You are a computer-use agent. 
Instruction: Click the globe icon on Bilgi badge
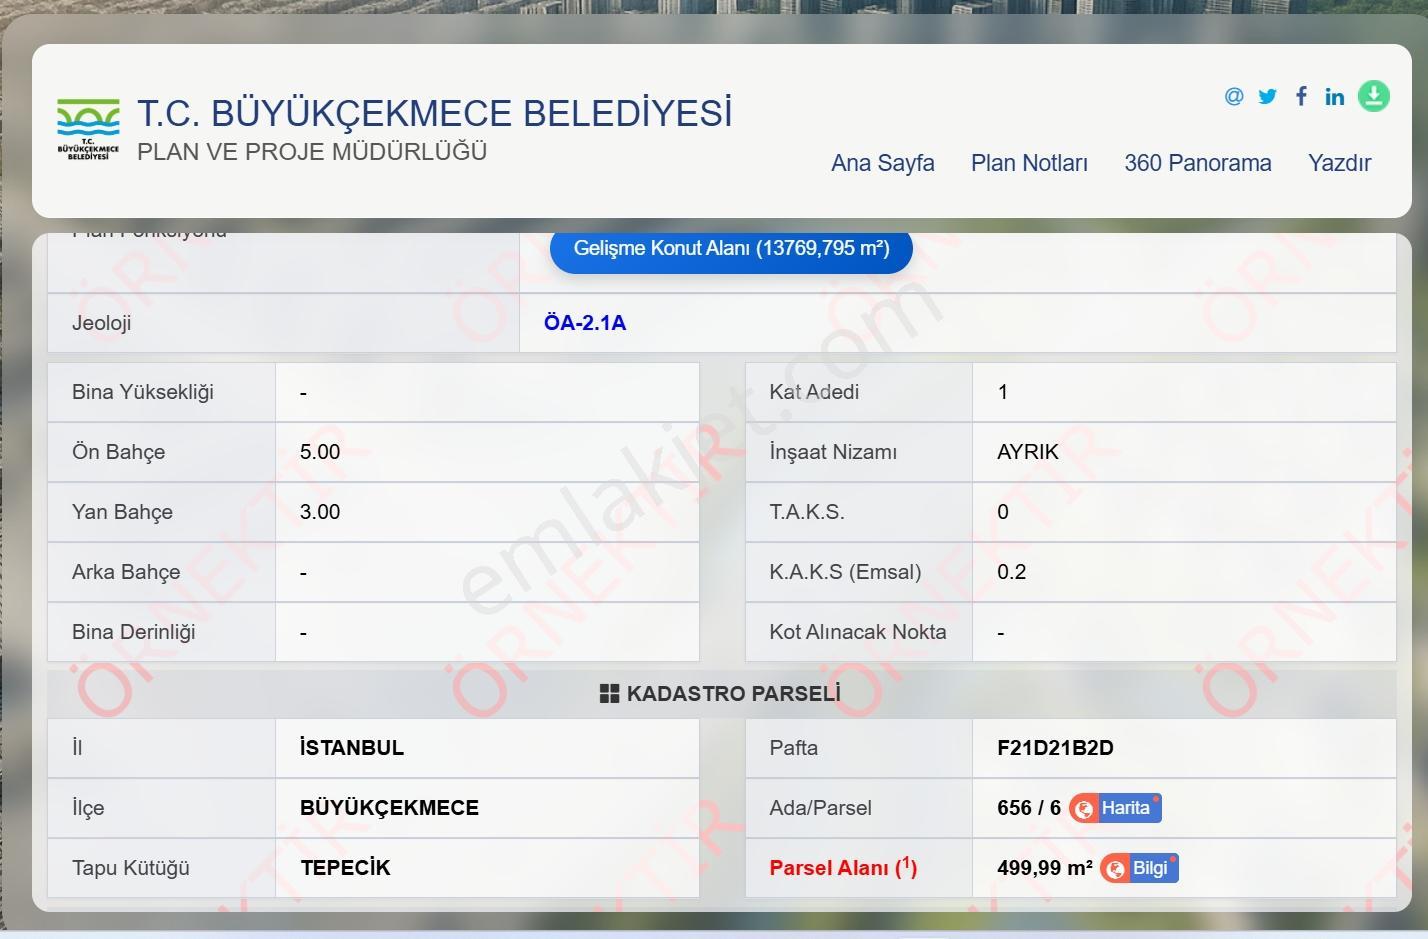coord(1115,868)
